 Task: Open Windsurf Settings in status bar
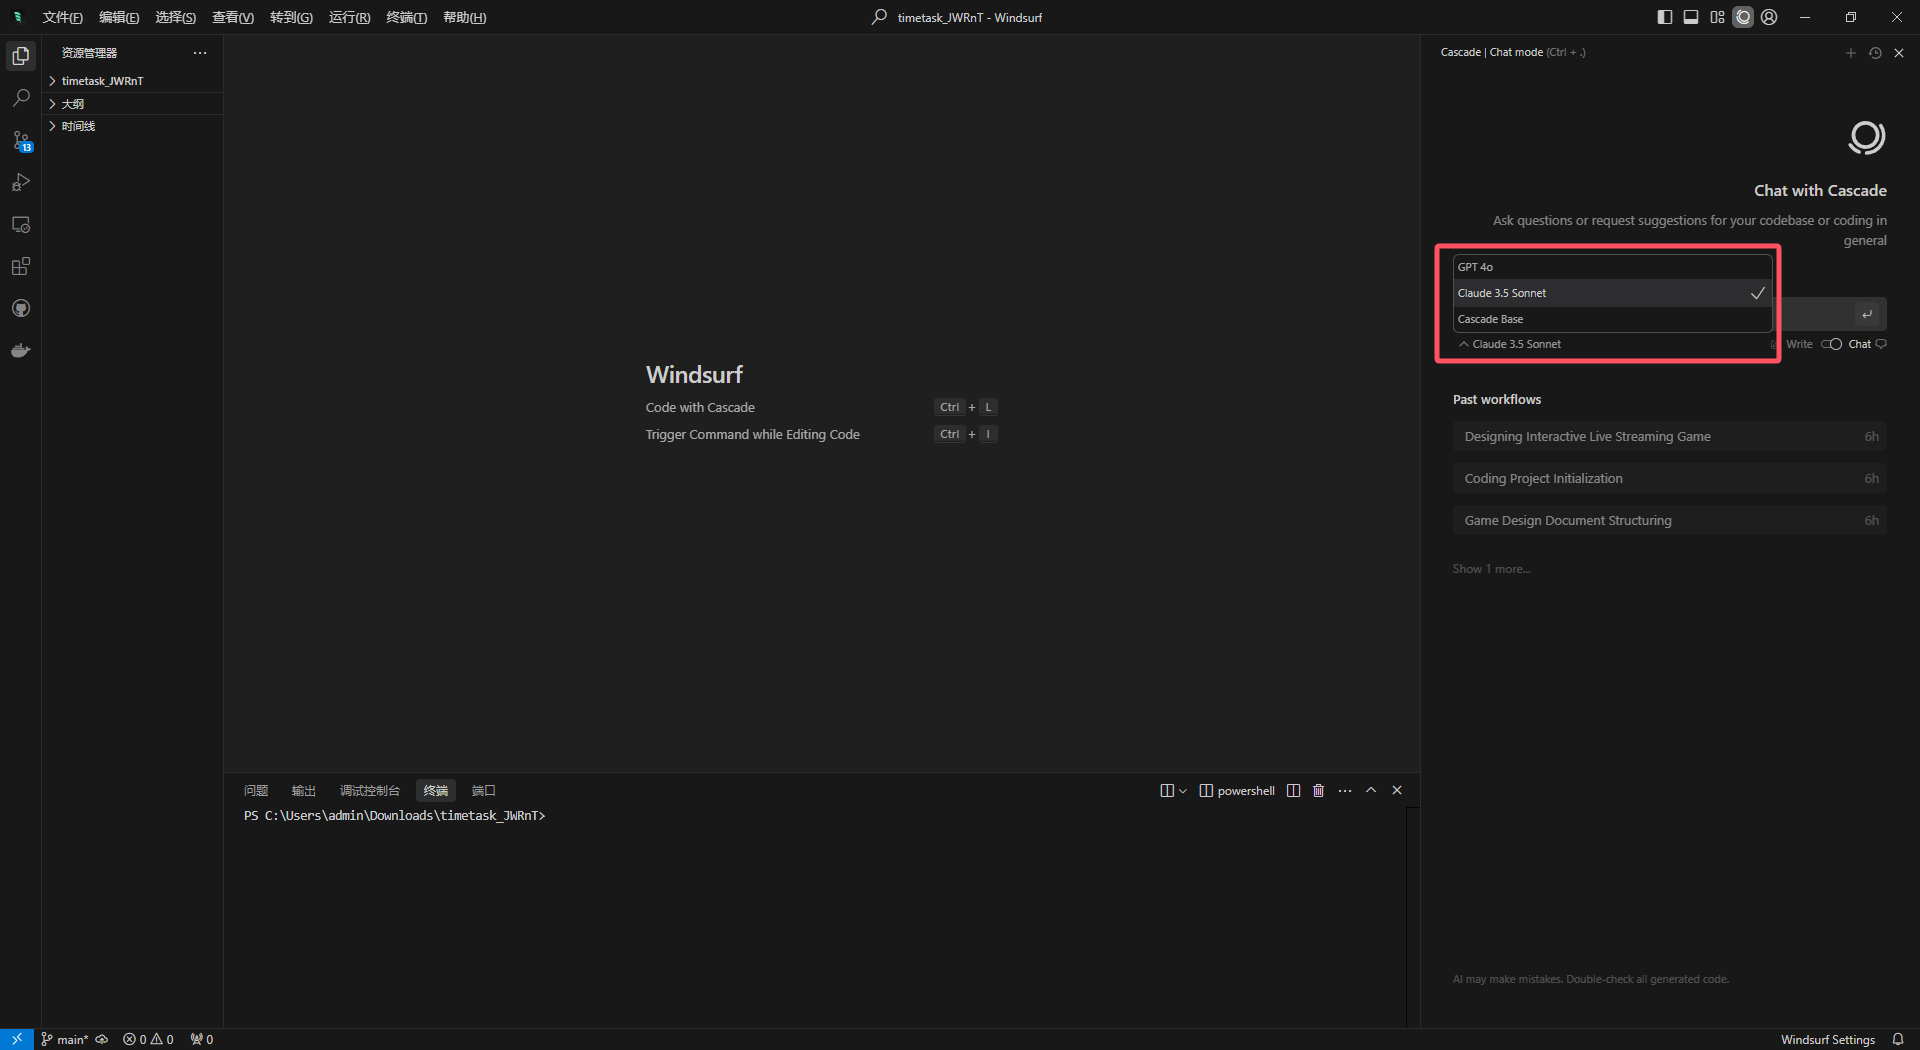click(x=1827, y=1040)
